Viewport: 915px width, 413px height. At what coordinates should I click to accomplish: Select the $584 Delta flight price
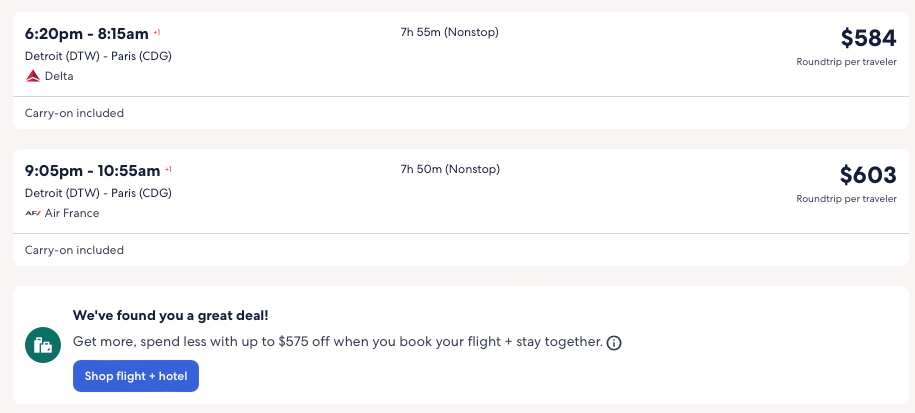click(868, 38)
